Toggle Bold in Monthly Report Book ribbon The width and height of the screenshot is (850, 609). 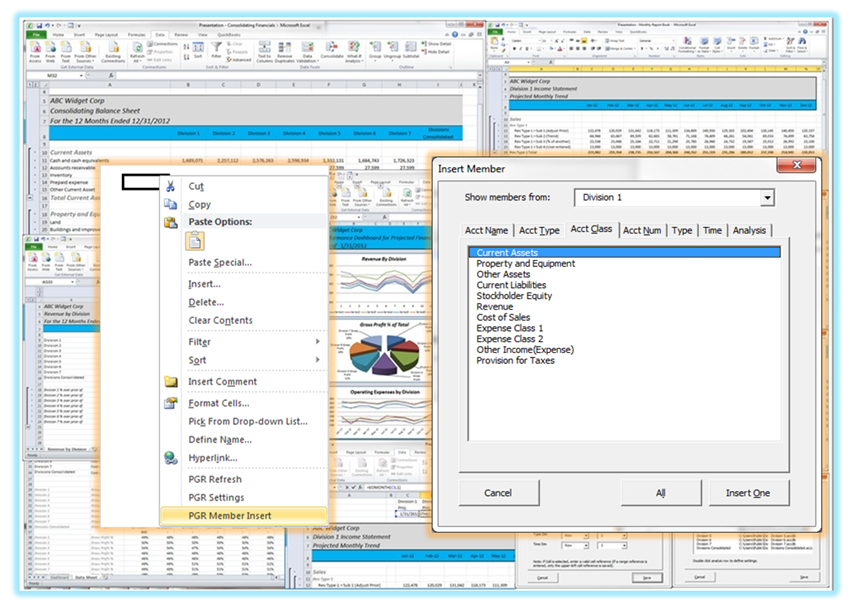(x=514, y=49)
